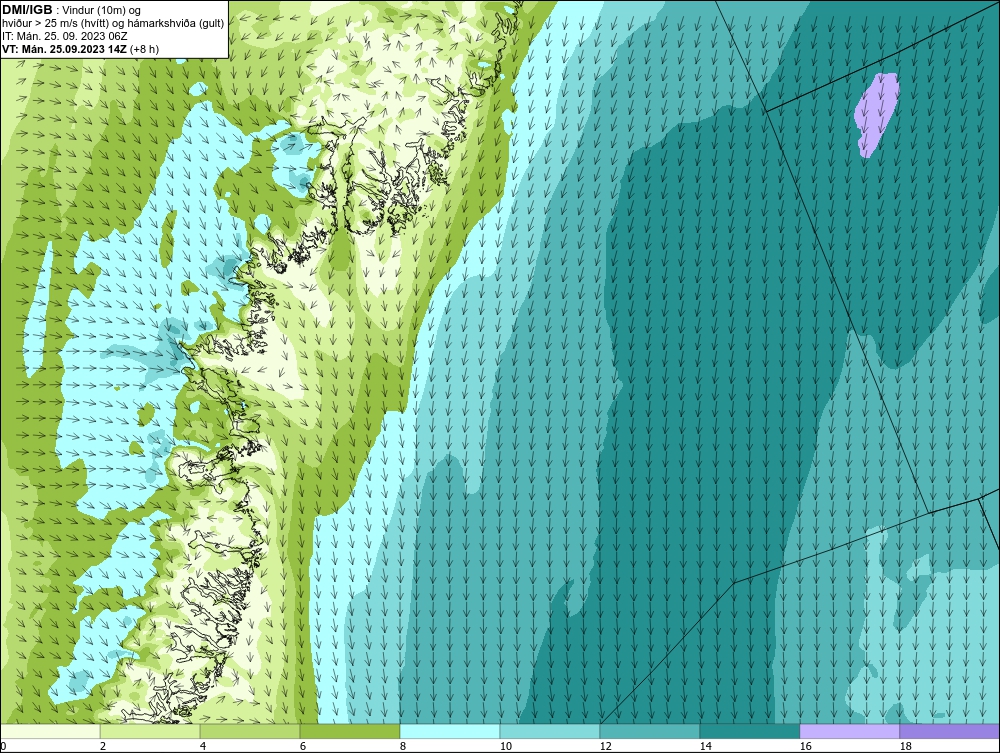Click the legend label "18"
1000x753 pixels.
(905, 746)
